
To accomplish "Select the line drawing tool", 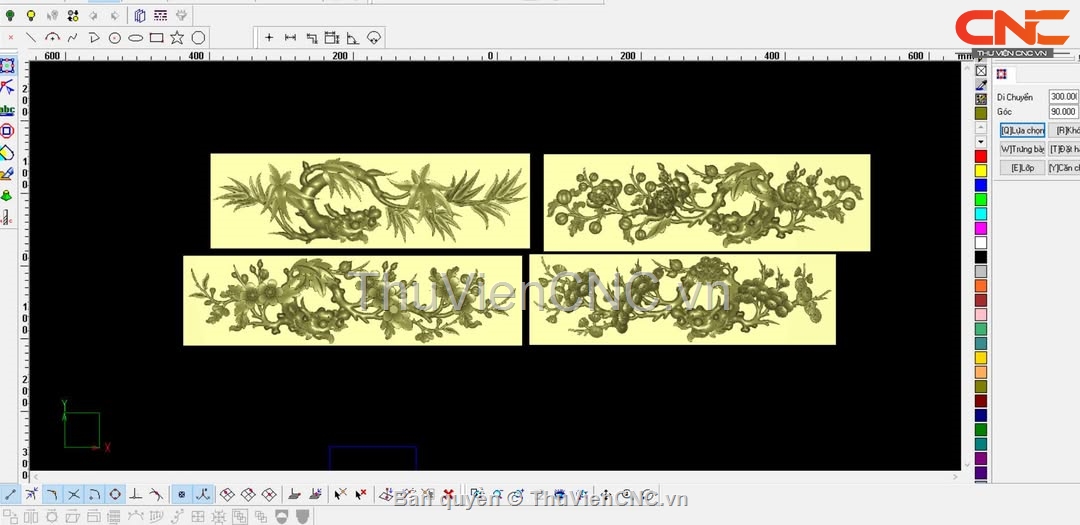I will coord(31,38).
